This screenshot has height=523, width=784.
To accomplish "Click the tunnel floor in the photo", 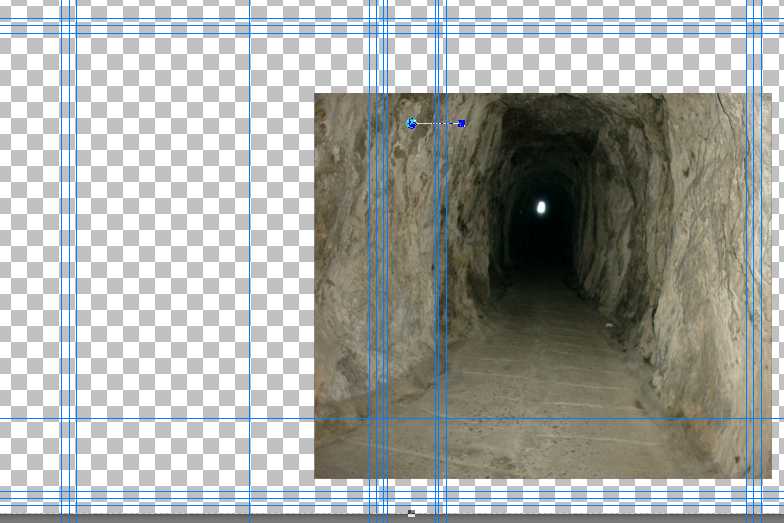I will 540,380.
